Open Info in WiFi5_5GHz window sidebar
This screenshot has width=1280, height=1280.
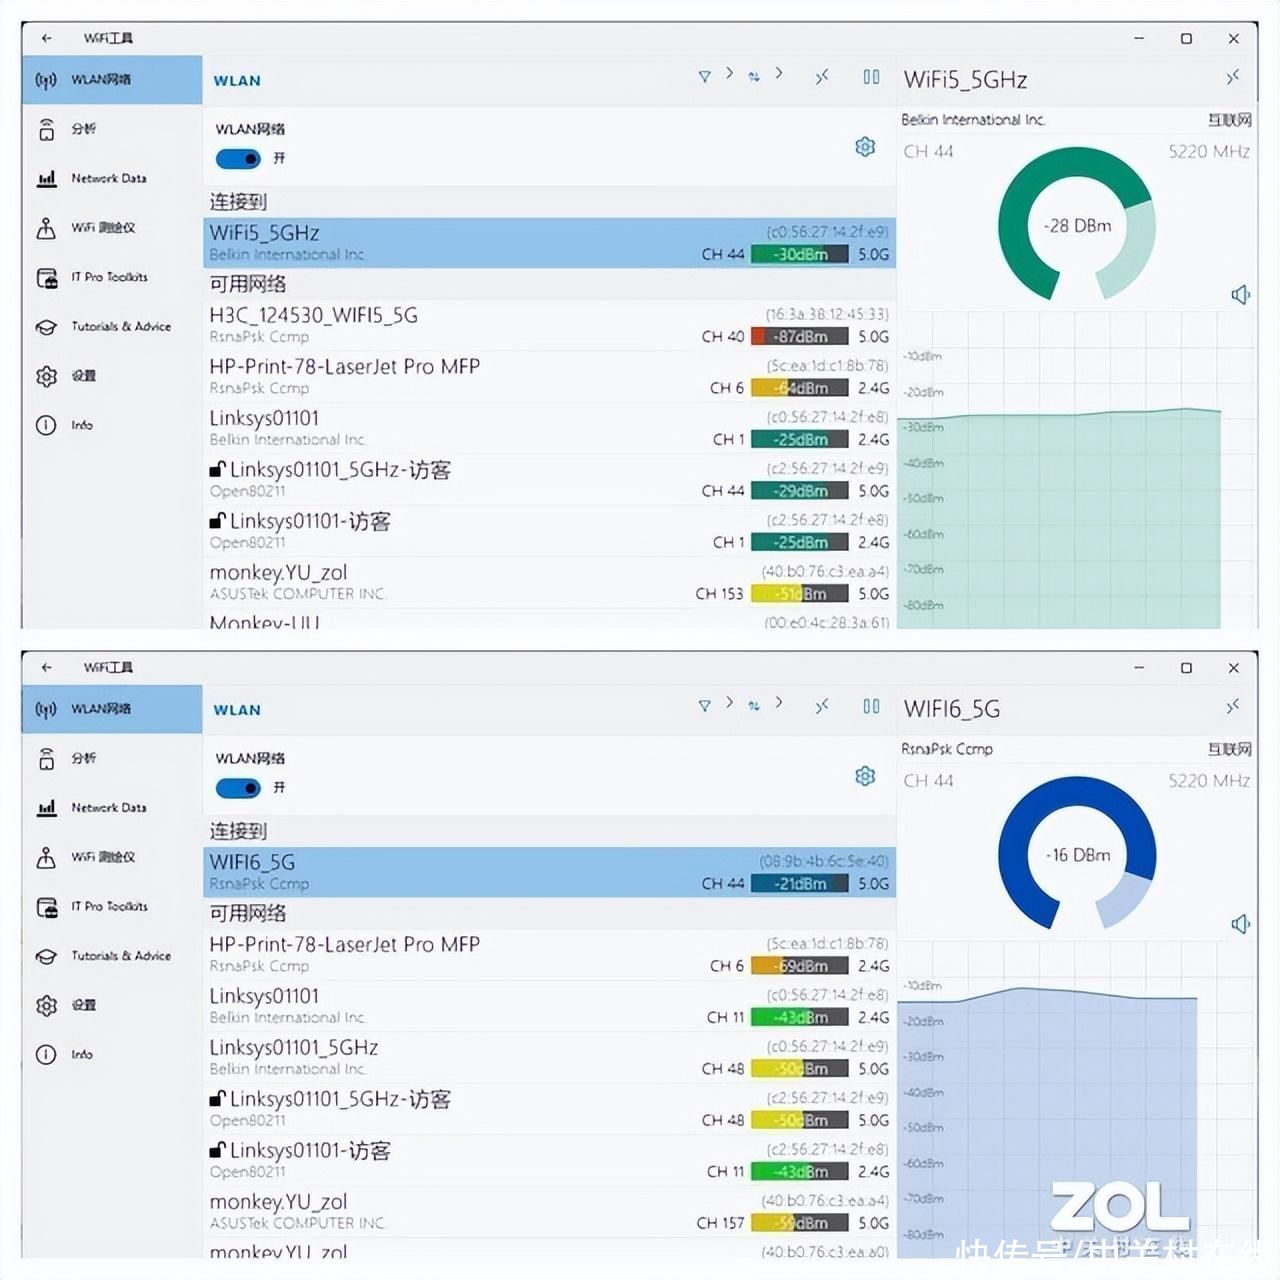(x=112, y=425)
